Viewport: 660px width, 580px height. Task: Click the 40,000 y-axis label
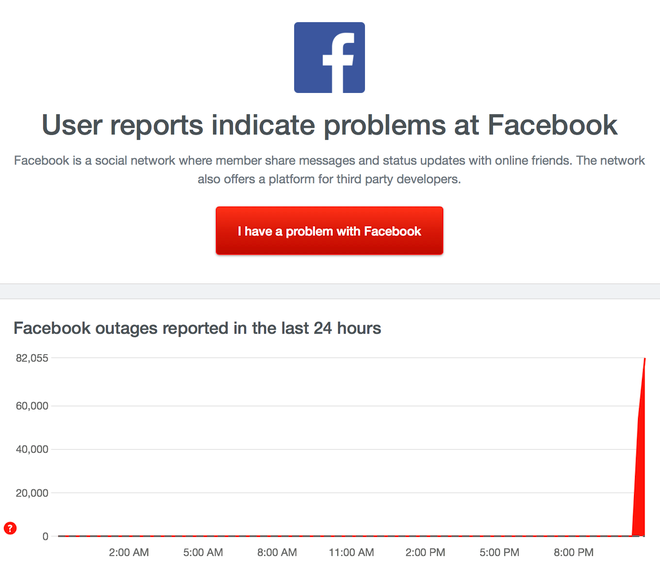click(x=32, y=449)
